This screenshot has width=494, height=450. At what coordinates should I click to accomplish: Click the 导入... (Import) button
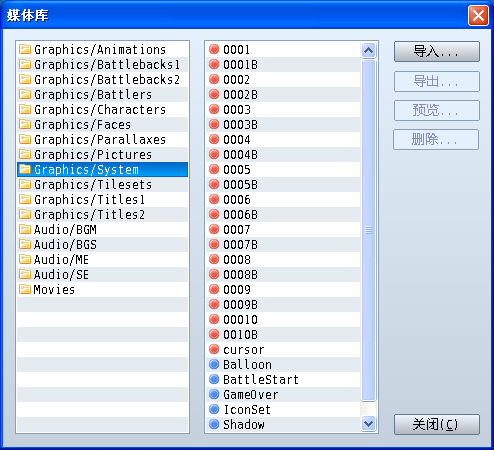[437, 52]
